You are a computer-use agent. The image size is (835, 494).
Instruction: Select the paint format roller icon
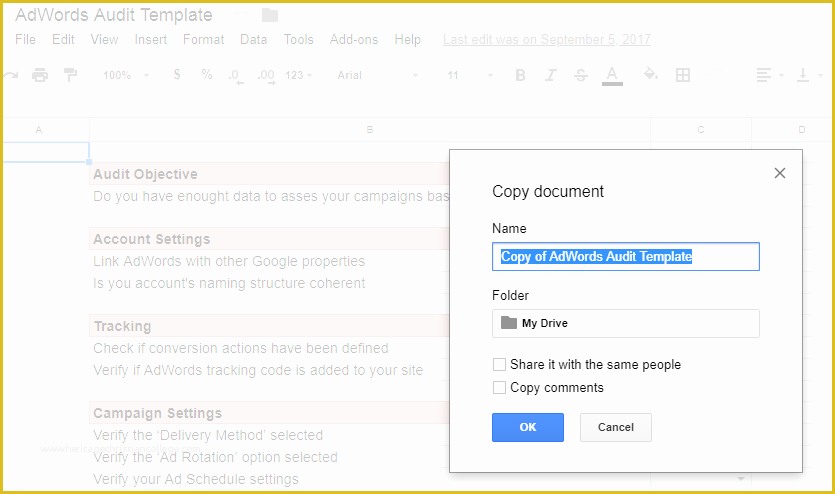tap(70, 75)
